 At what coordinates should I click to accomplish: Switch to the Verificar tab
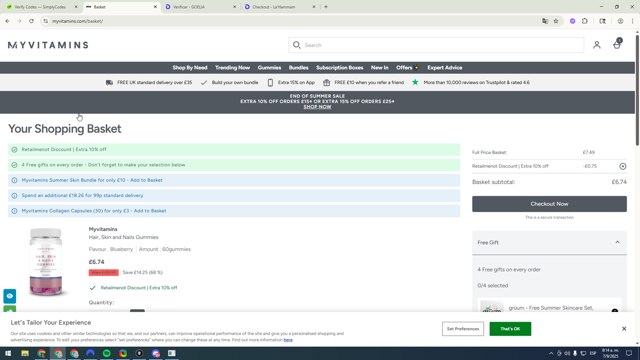(x=200, y=7)
